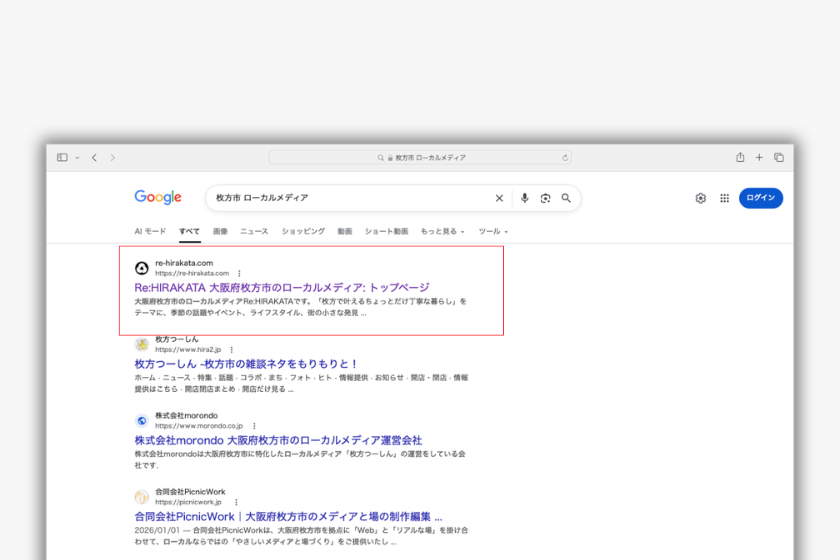Viewport: 840px width, 560px height.
Task: Open the sidebar options dropdown arrow
Action: pyautogui.click(x=77, y=158)
